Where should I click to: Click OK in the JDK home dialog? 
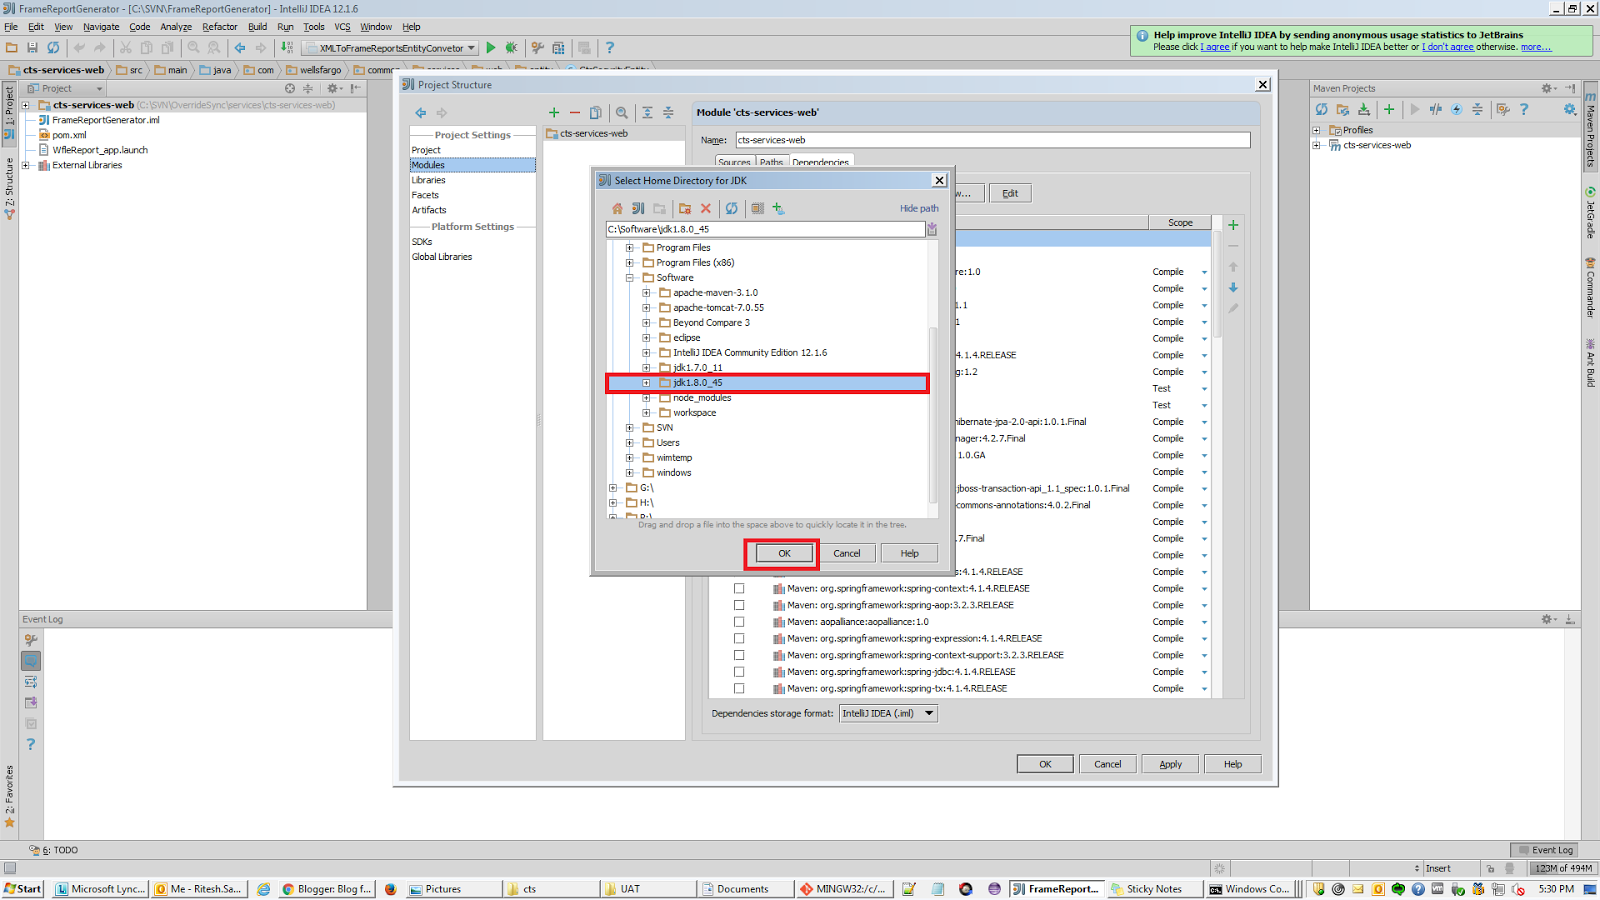pyautogui.click(x=782, y=553)
